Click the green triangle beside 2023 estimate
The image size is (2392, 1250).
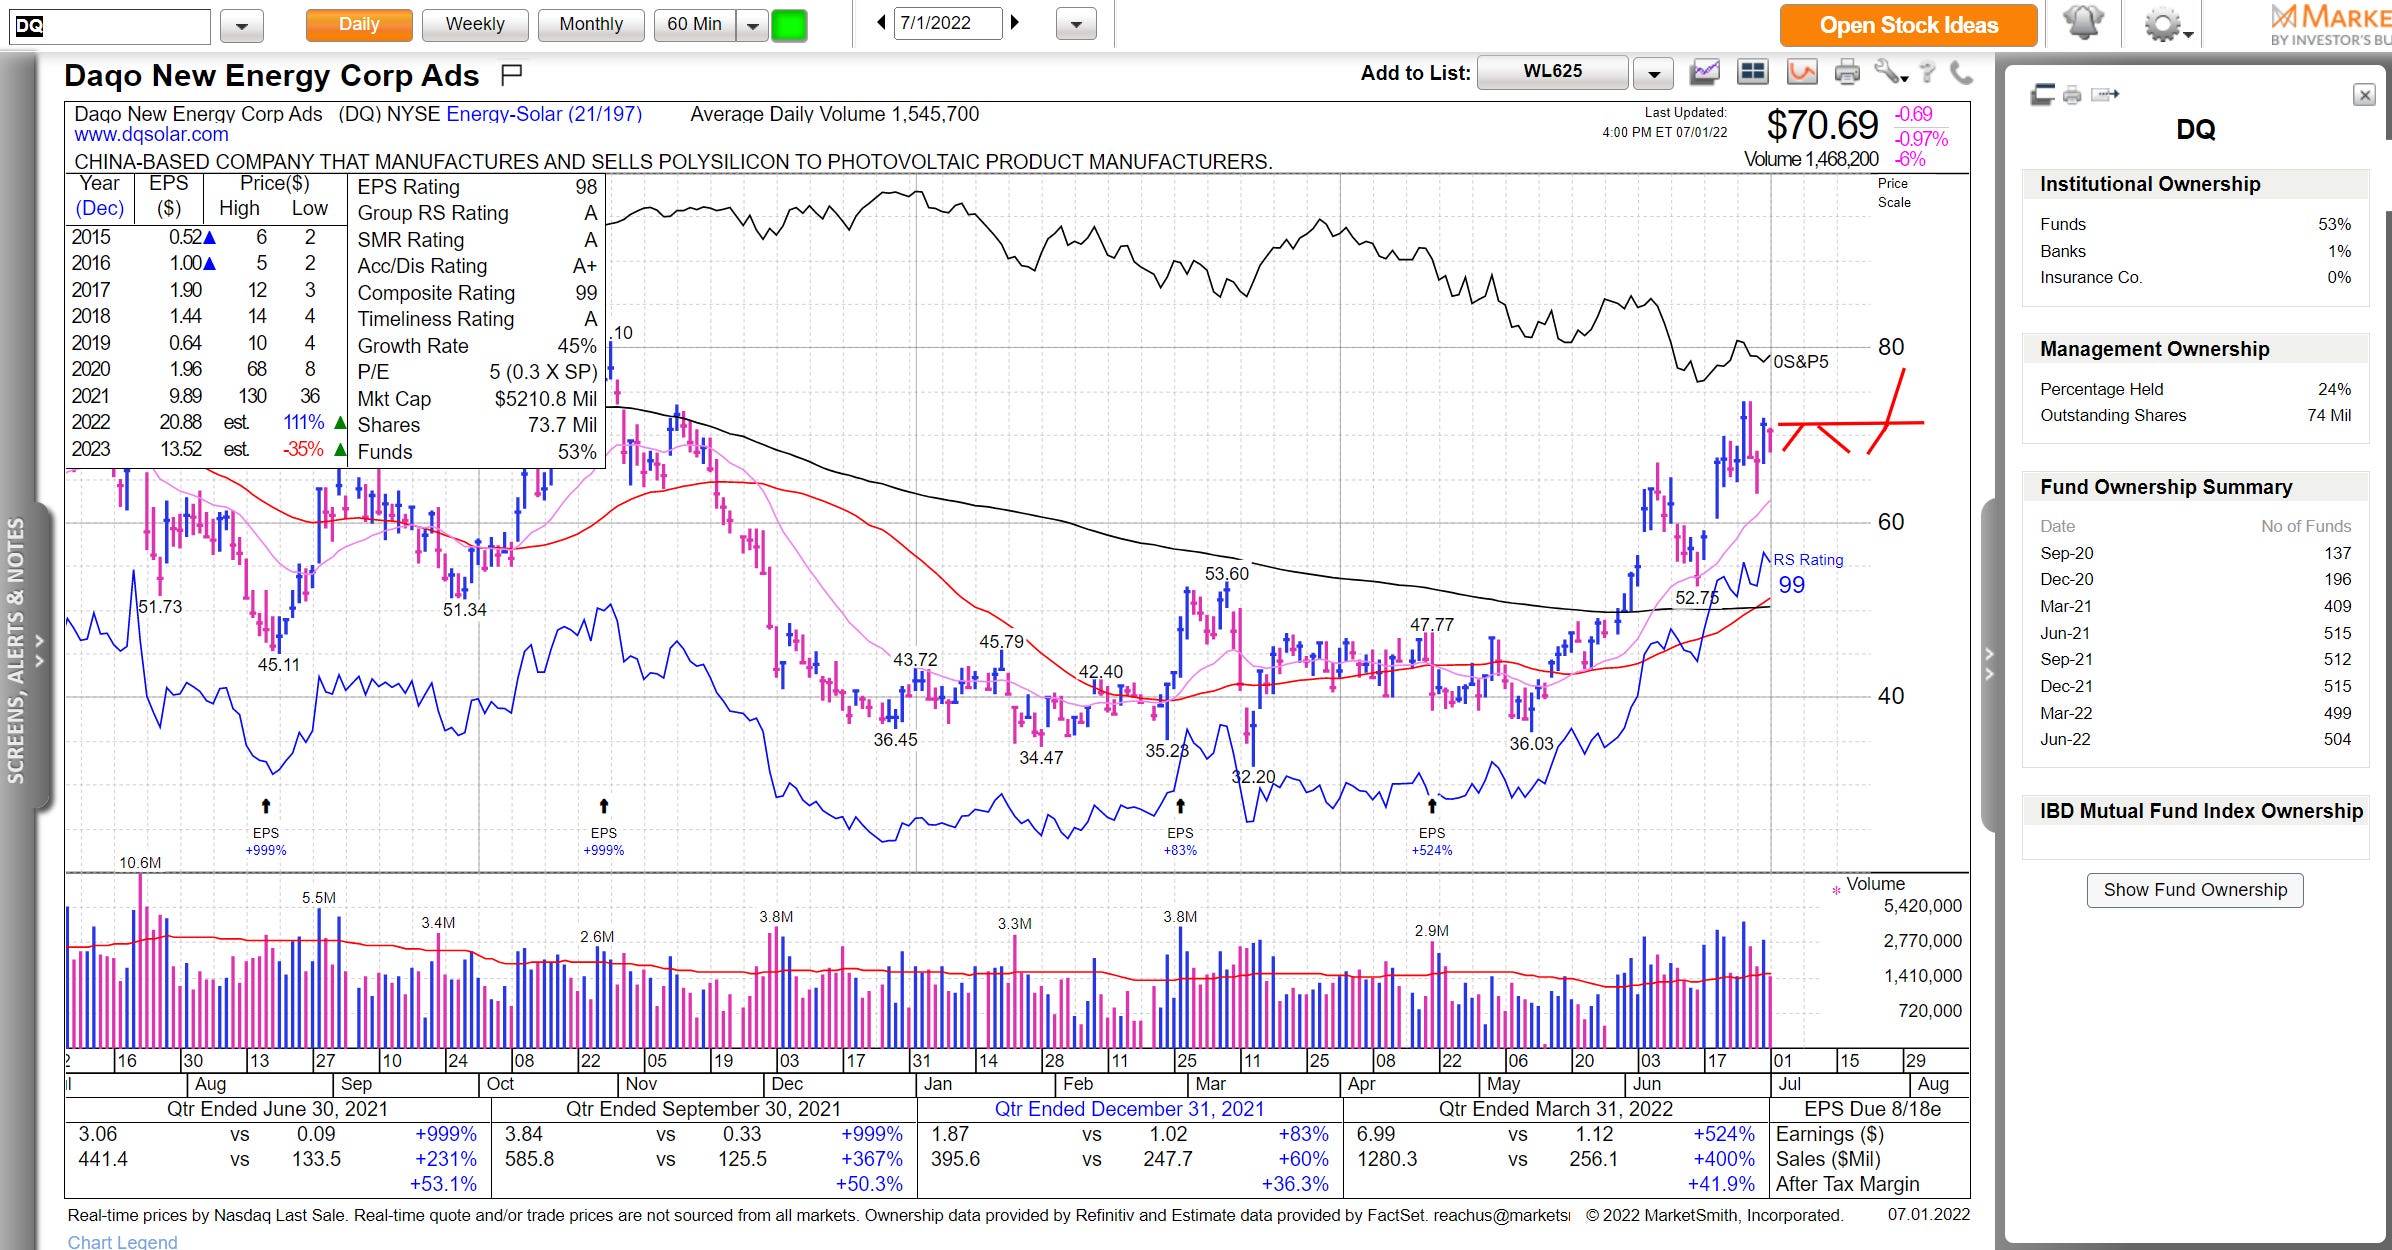pyautogui.click(x=340, y=450)
